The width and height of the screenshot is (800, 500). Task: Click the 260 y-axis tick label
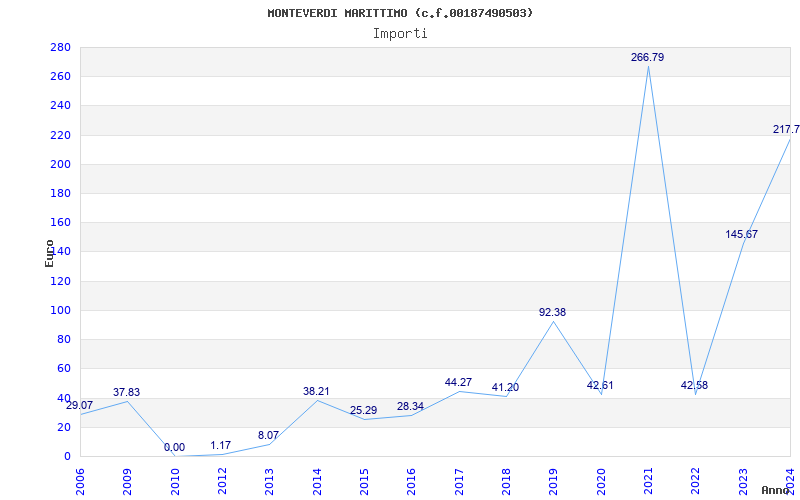(60, 77)
